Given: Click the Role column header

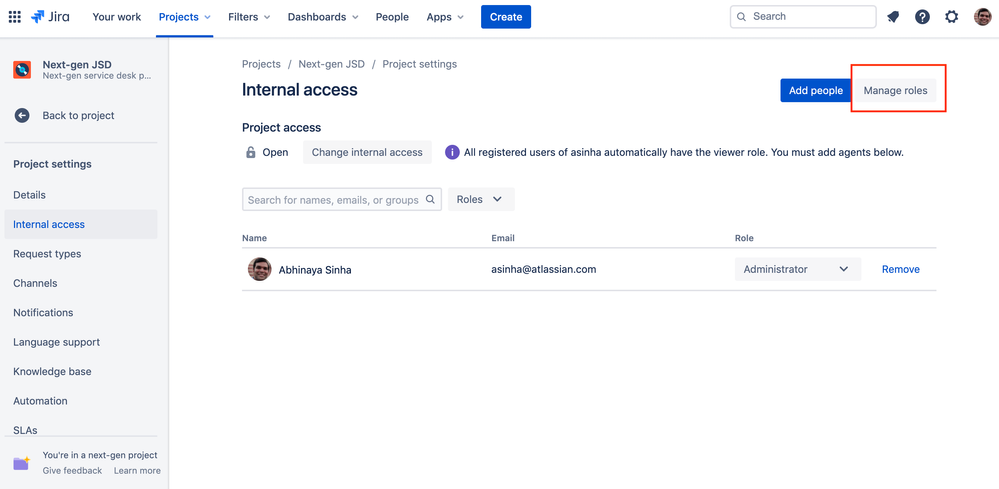Looking at the screenshot, I should [744, 238].
